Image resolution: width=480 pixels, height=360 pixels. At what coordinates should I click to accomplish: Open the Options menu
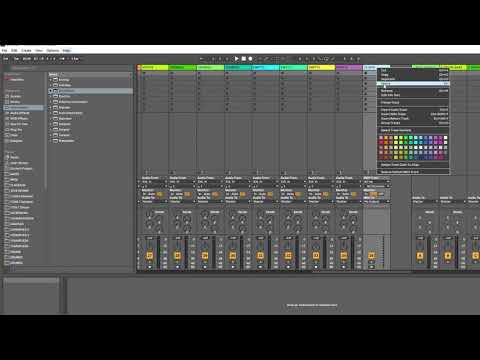53,50
